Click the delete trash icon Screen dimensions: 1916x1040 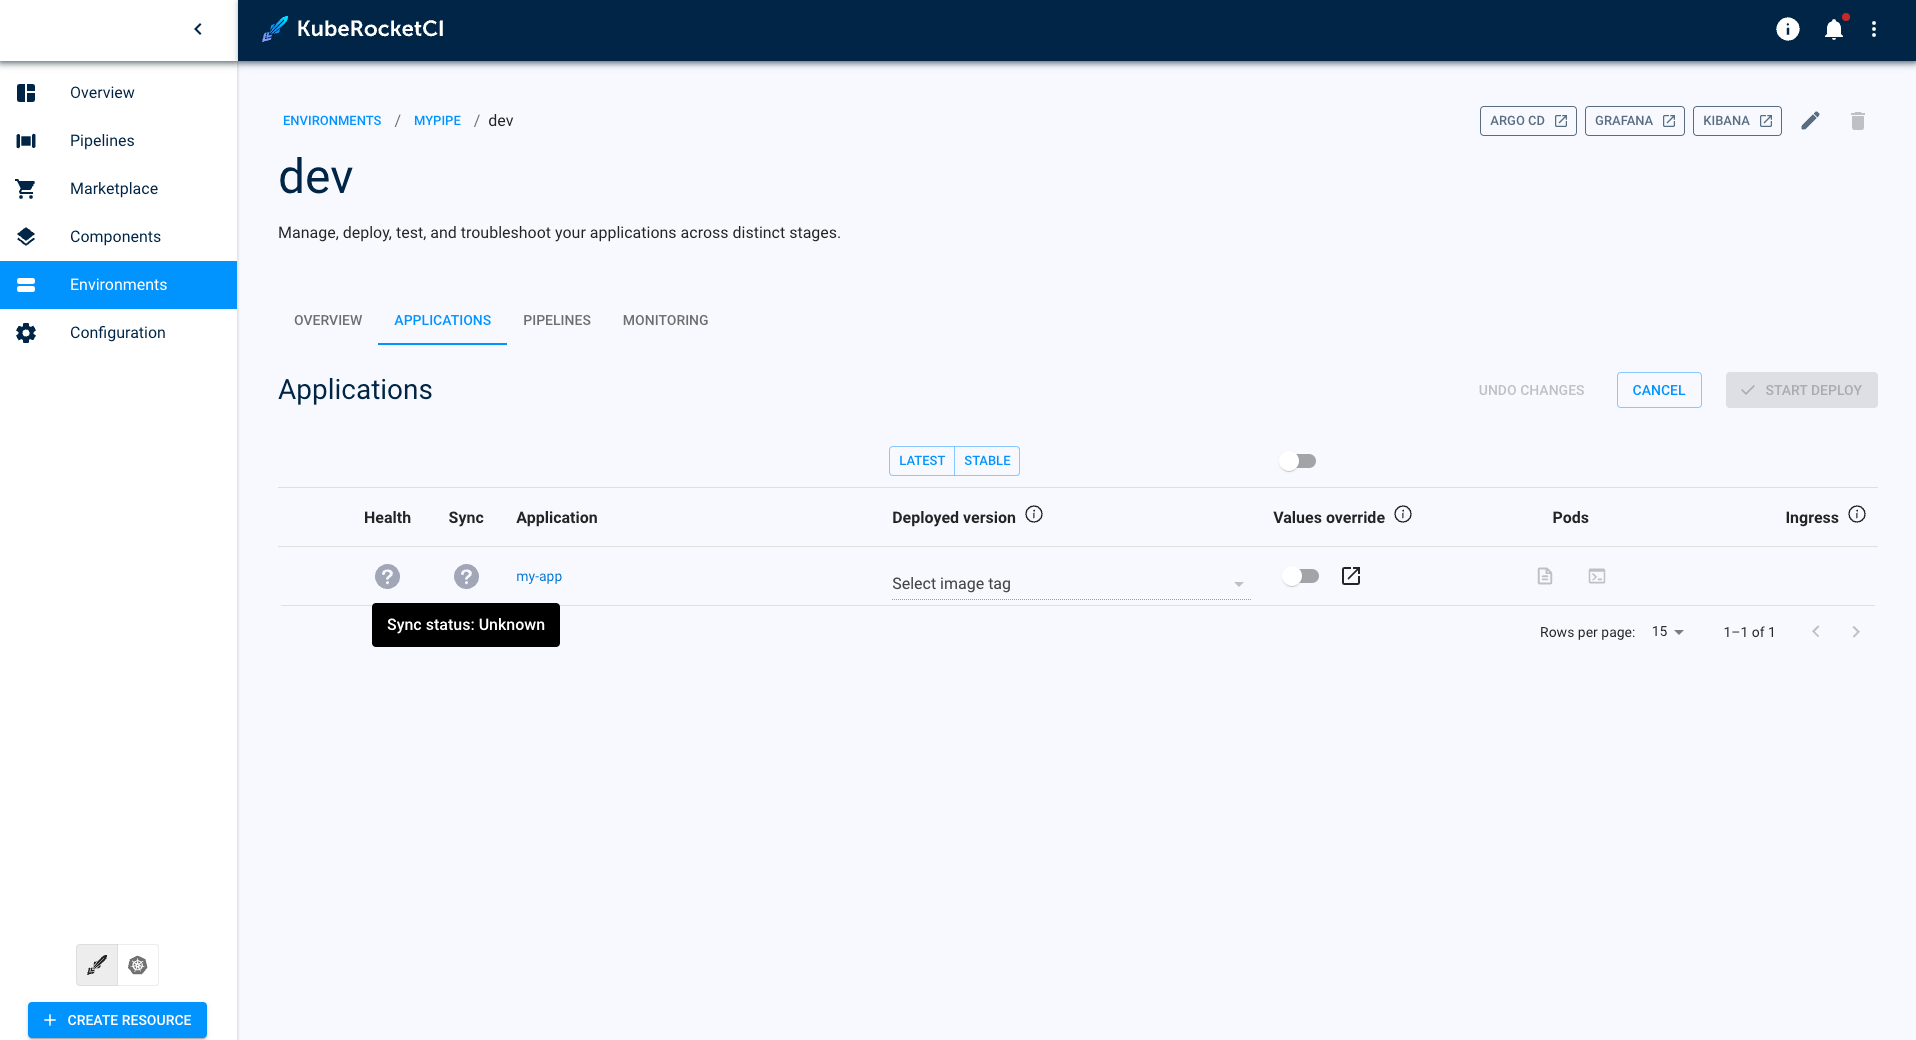point(1857,121)
